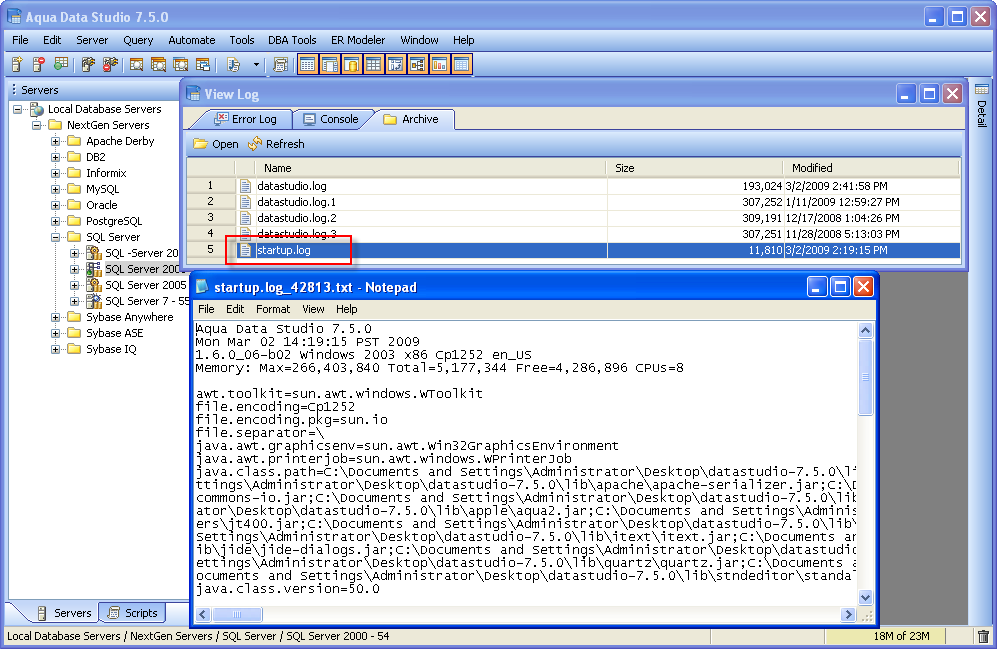Open the script toolbar dropdown arrow
997x649 pixels.
256,64
